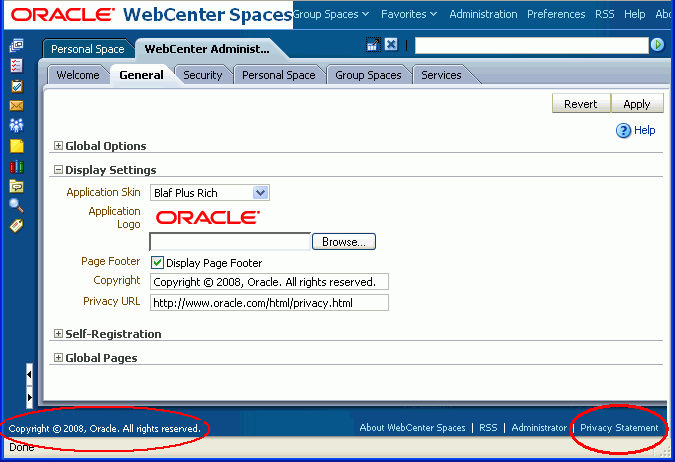Screen dimensions: 675x462
Task: Open the Application Skin dropdown
Action: click(x=210, y=192)
